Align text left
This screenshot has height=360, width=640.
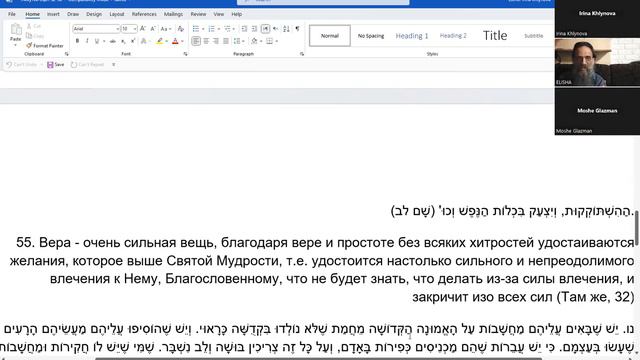click(196, 41)
